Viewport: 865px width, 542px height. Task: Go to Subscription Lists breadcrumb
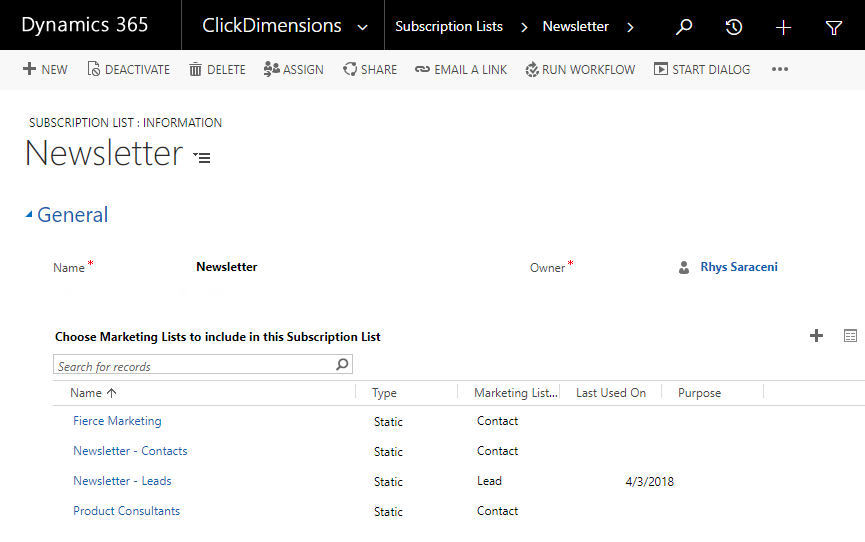449,26
